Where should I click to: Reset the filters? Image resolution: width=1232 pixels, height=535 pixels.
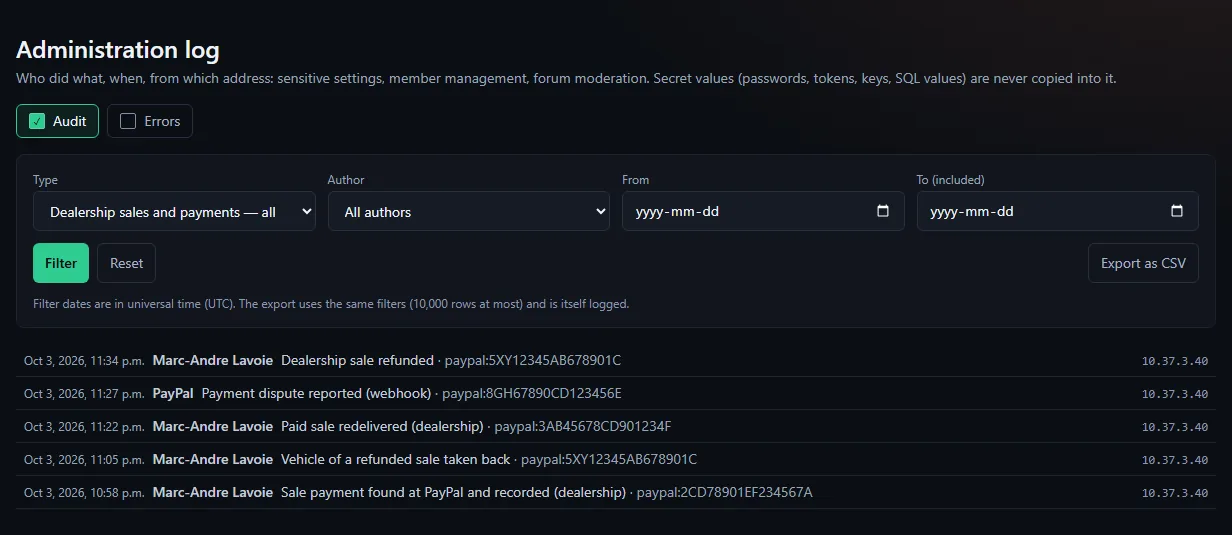(127, 263)
